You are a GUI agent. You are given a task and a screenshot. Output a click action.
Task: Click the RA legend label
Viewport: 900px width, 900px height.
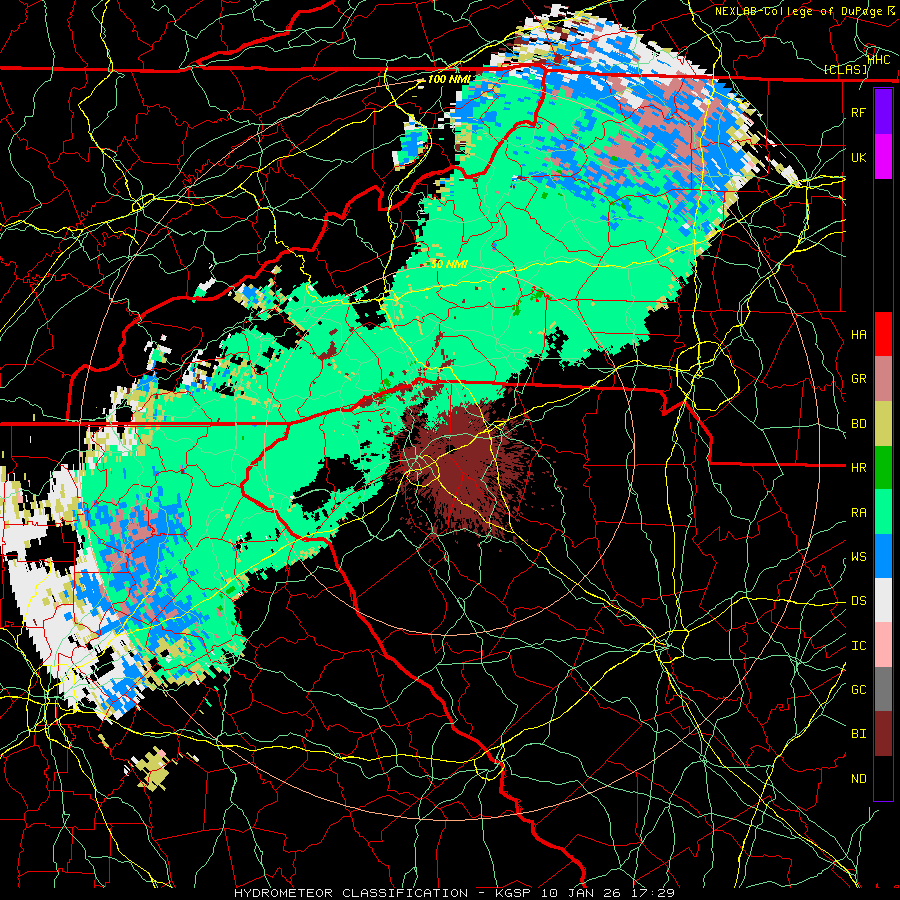[858, 513]
